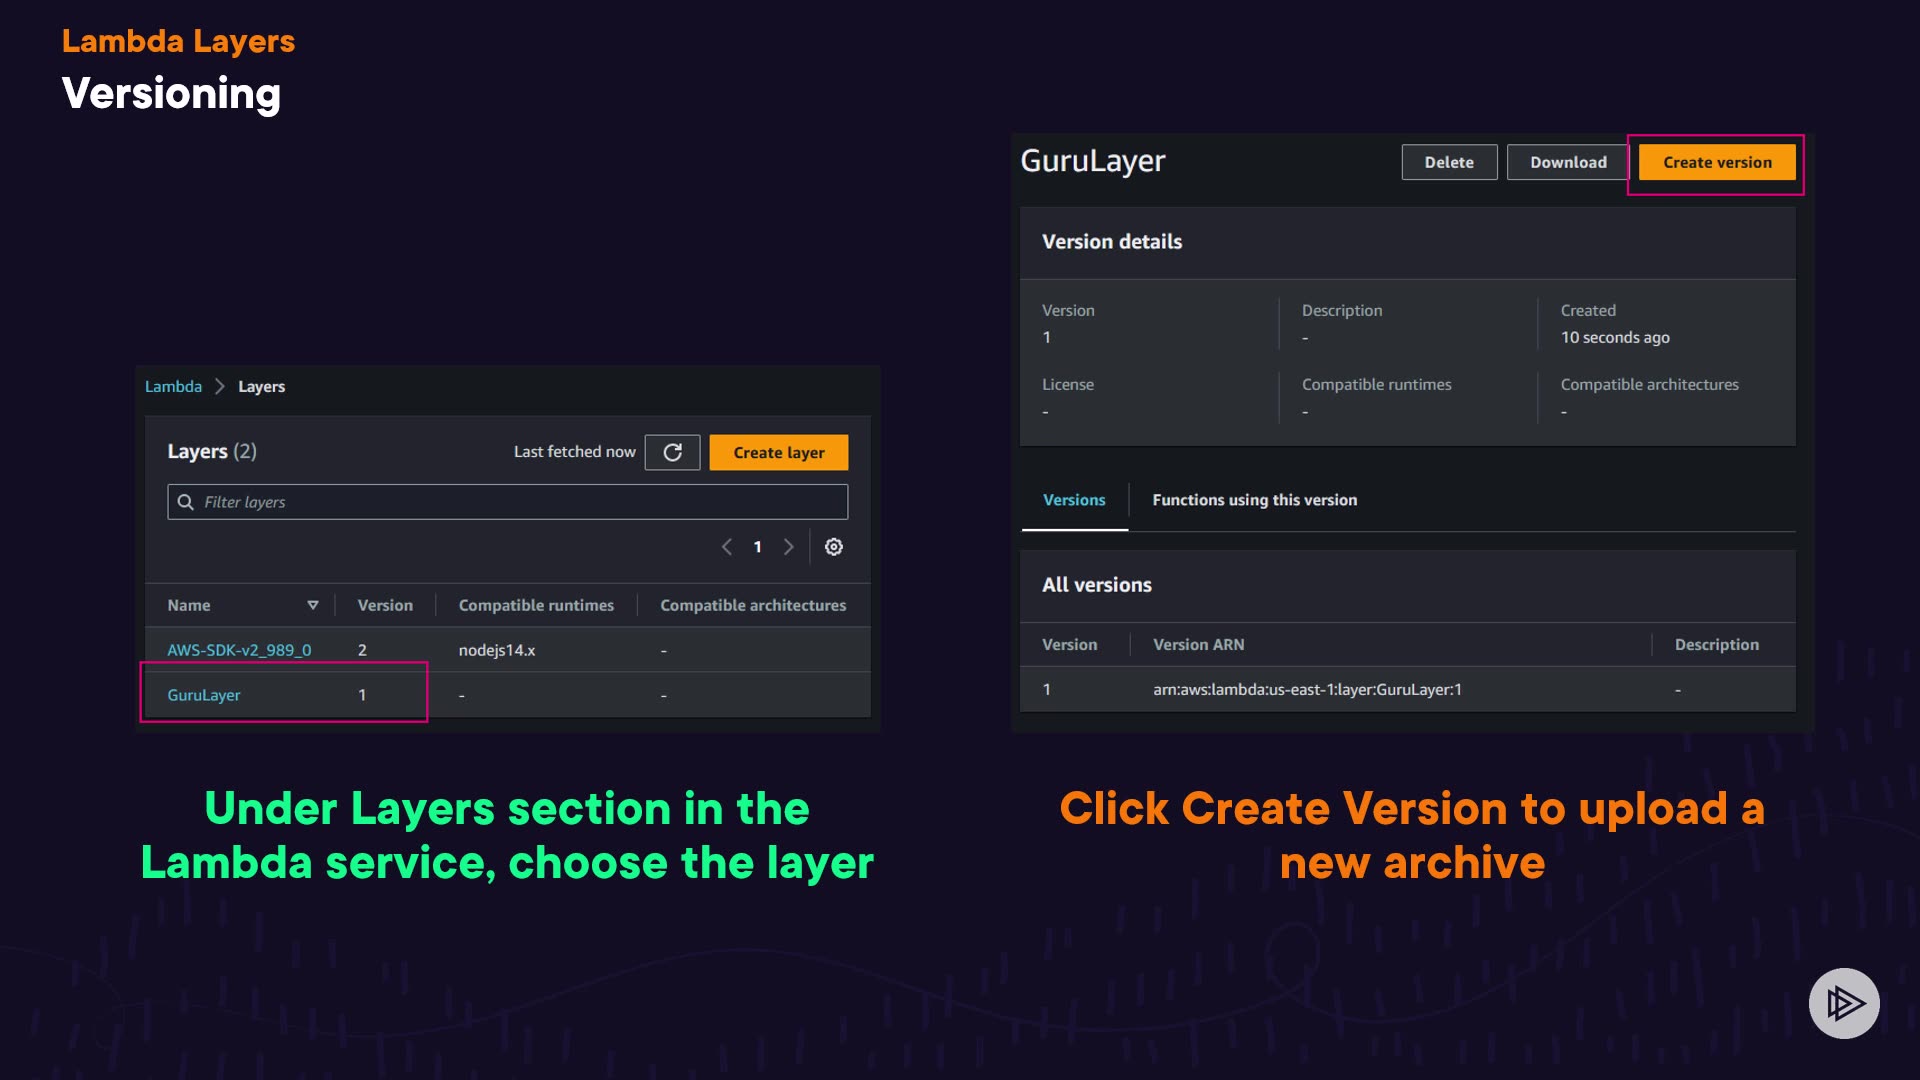Go to previous page arrow
The height and width of the screenshot is (1080, 1920).
pyautogui.click(x=727, y=547)
